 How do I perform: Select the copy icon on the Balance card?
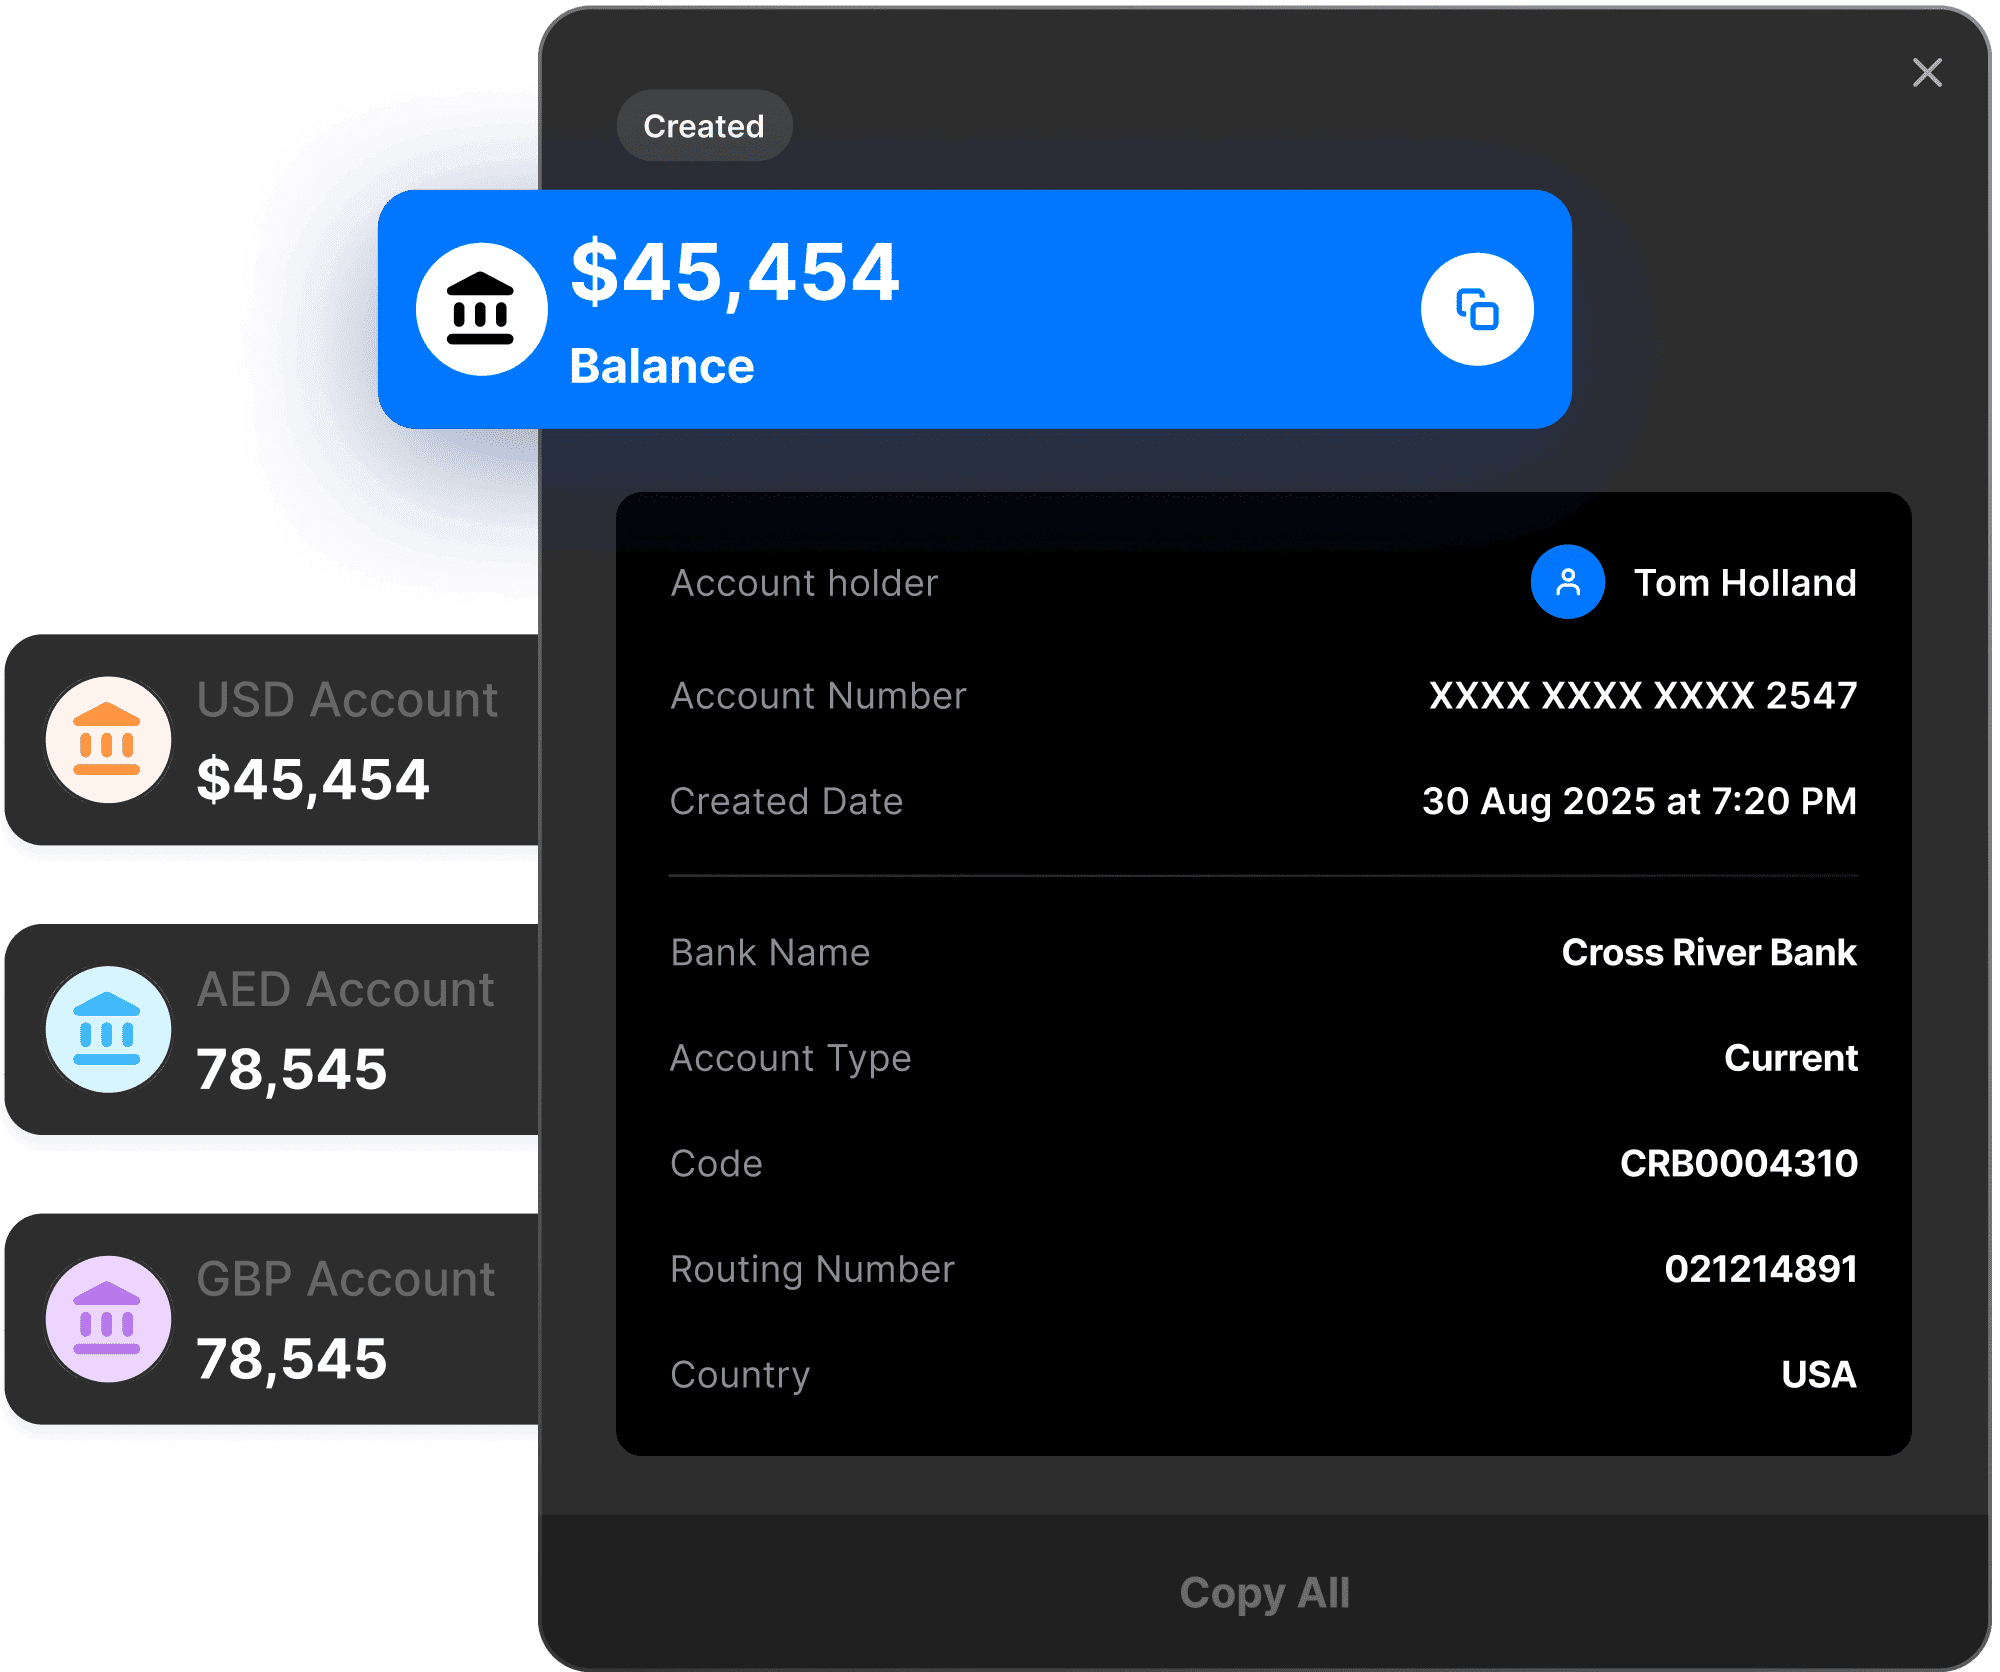pyautogui.click(x=1476, y=309)
